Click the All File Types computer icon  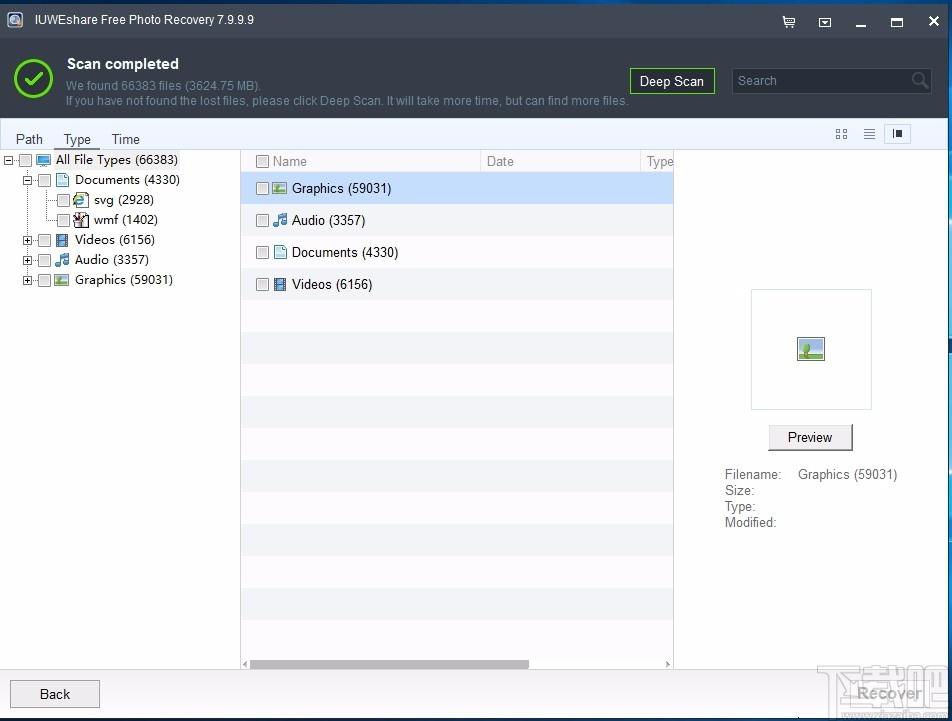pos(43,160)
